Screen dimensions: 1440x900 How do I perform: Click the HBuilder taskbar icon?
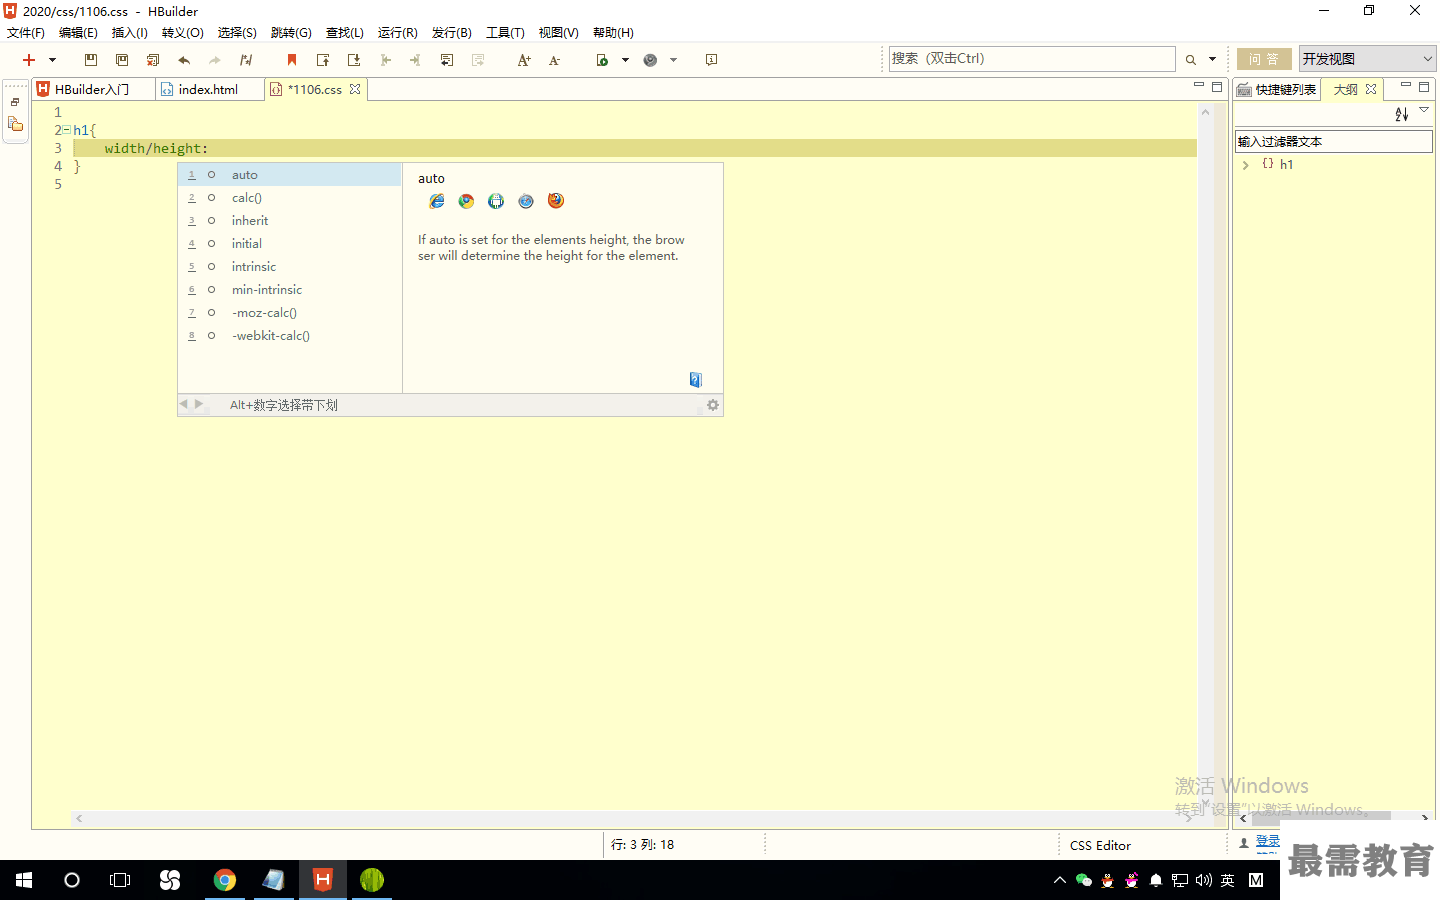[322, 880]
